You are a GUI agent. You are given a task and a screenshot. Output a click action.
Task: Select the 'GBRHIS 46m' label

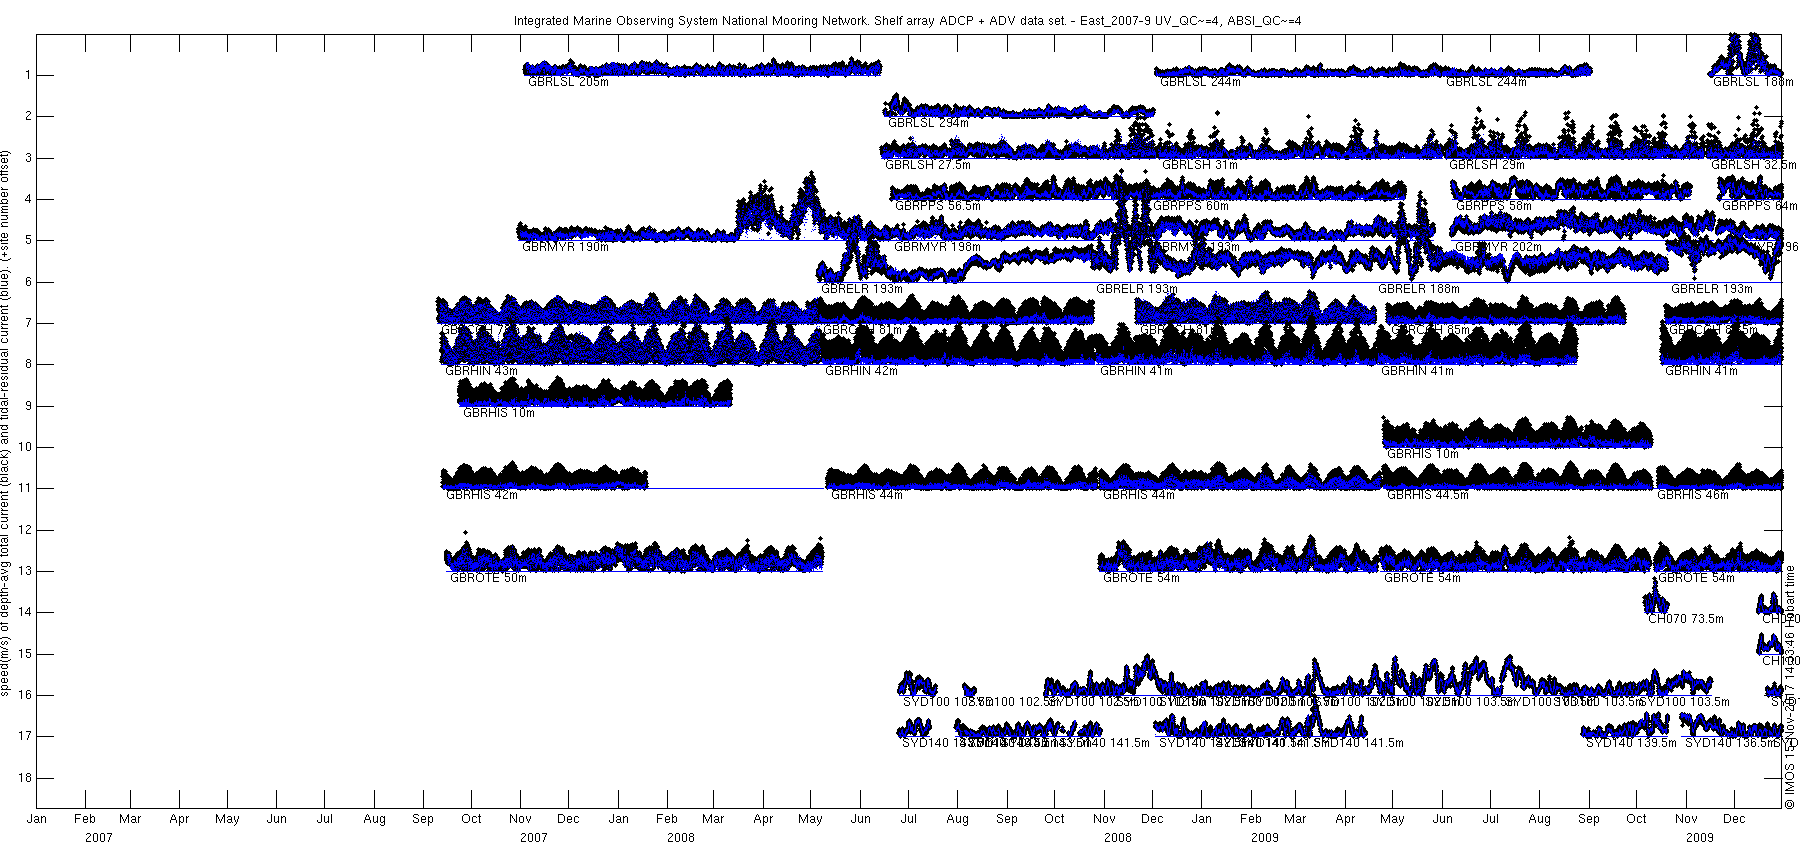tap(1693, 495)
